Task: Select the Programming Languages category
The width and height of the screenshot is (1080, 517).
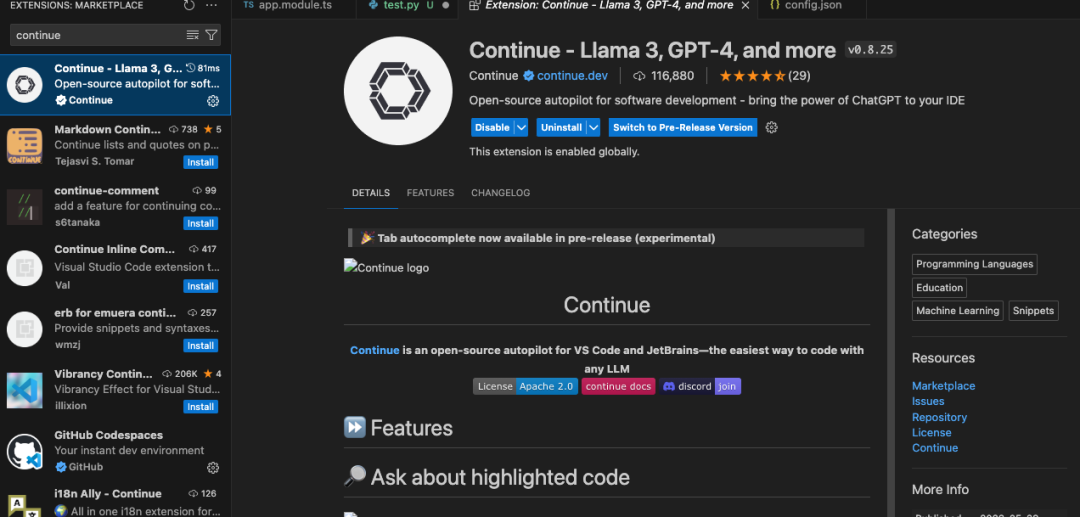Action: [975, 264]
